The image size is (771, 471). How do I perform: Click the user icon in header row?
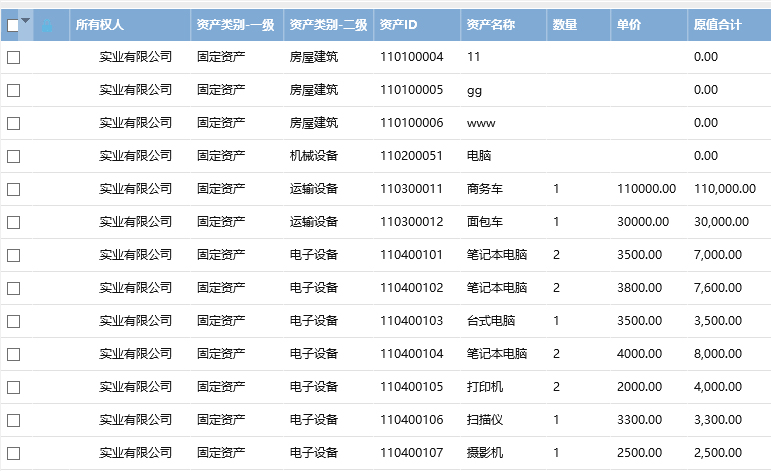pyautogui.click(x=47, y=24)
